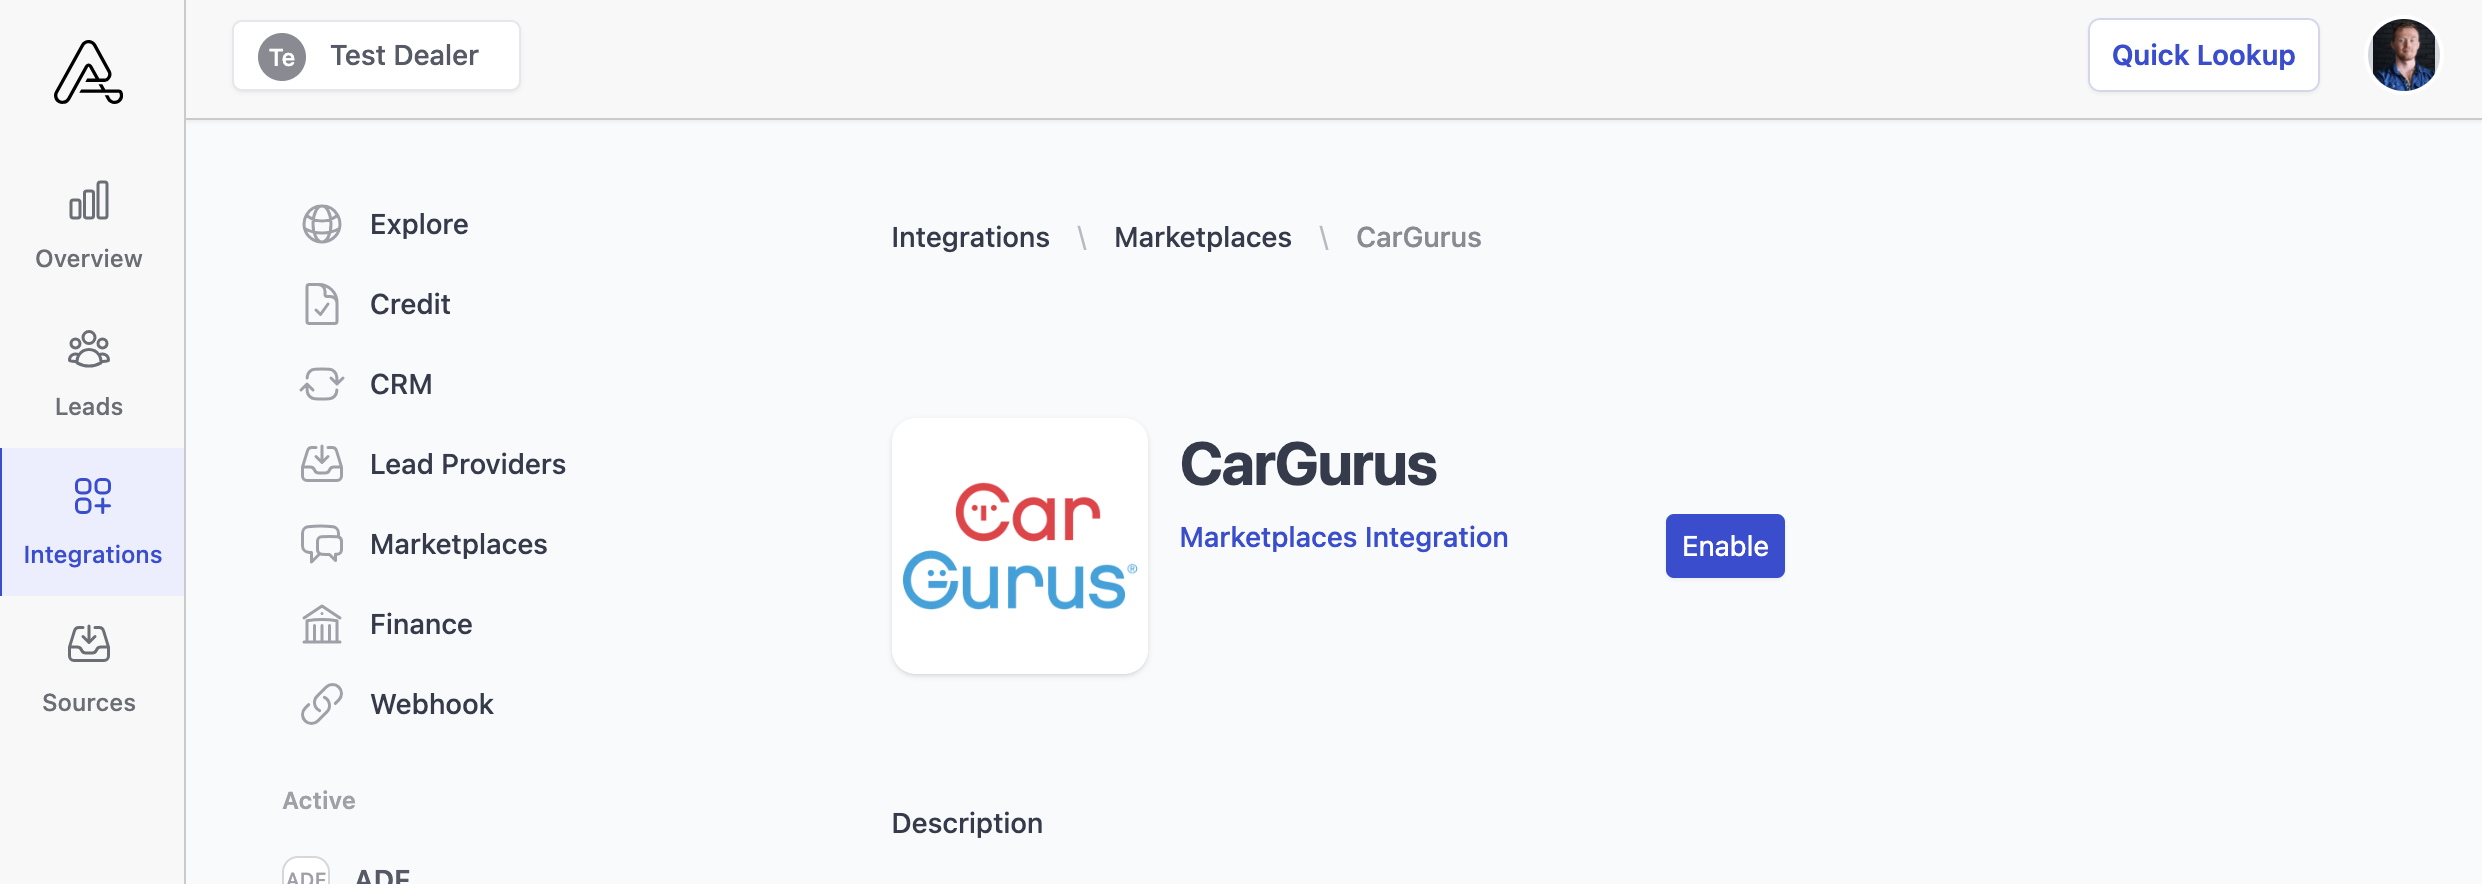The height and width of the screenshot is (884, 2482).
Task: Open the Overview bar chart icon
Action: (x=89, y=201)
